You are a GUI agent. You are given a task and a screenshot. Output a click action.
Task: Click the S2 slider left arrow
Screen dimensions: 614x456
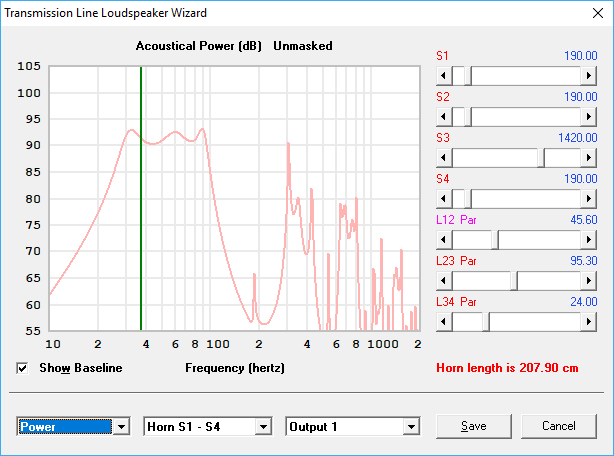click(444, 117)
